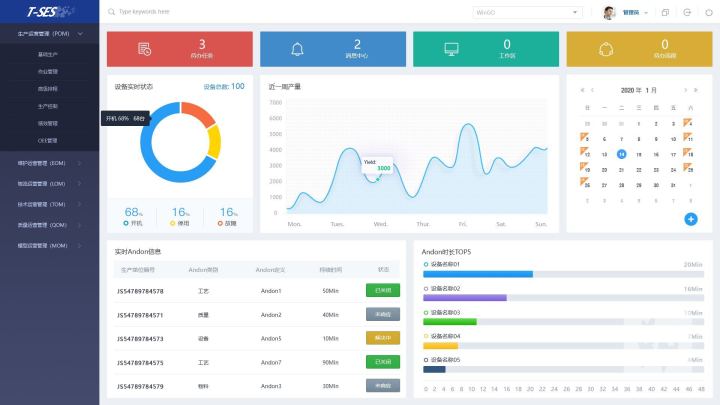
Task: Click the power icon in the top-right corner
Action: click(709, 12)
